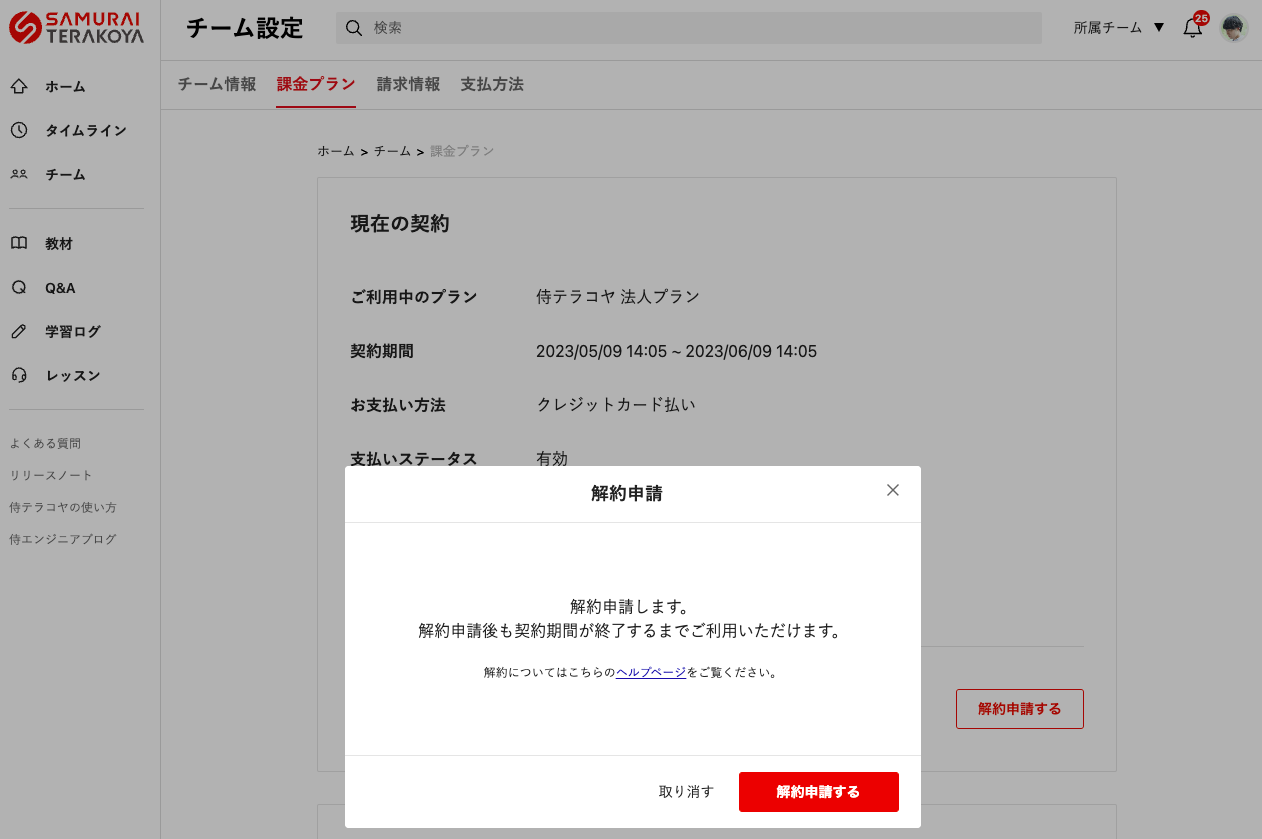Screen dimensions: 1262x839
Task: Open 教材 via the book icon
Action: click(x=19, y=244)
